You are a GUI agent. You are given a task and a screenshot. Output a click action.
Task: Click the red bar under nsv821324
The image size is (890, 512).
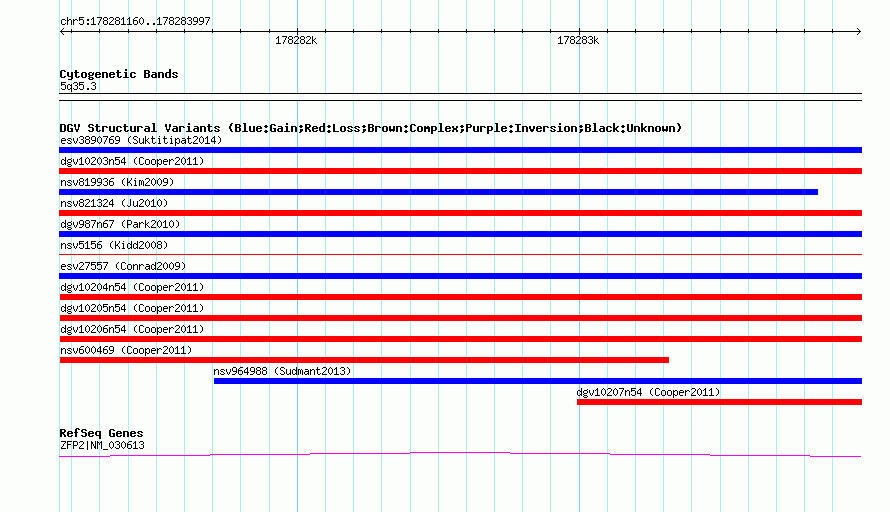click(x=460, y=213)
